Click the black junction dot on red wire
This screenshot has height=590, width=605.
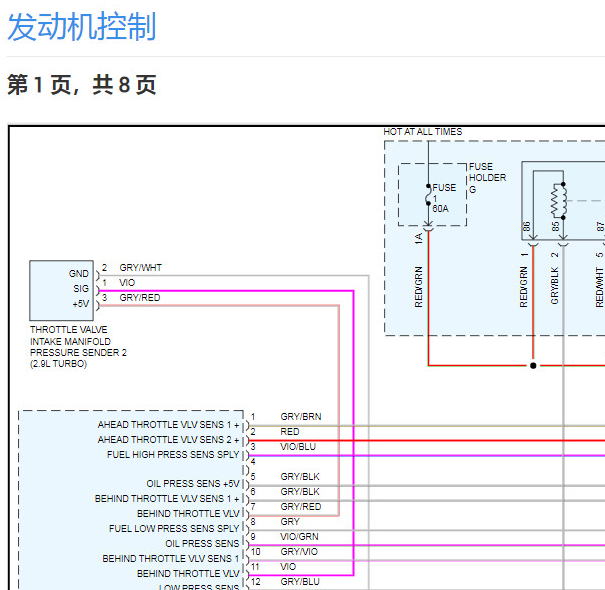(533, 365)
